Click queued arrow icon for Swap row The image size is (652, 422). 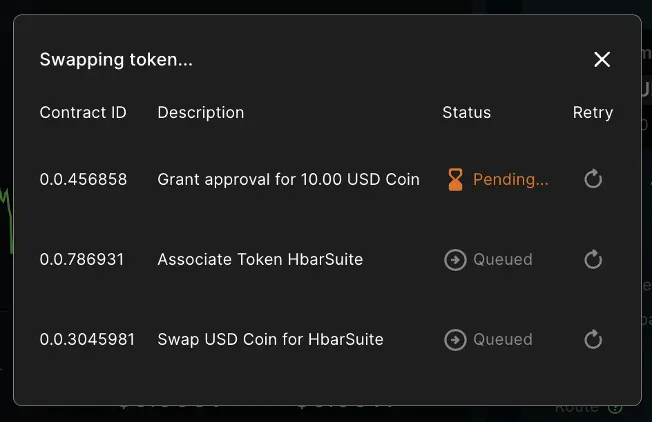[x=455, y=339]
